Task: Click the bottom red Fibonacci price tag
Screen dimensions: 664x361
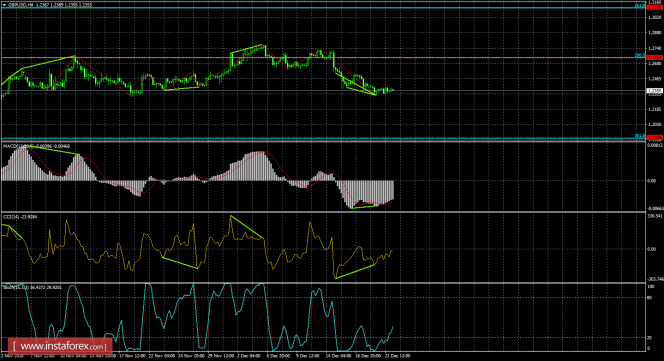Action: click(655, 137)
